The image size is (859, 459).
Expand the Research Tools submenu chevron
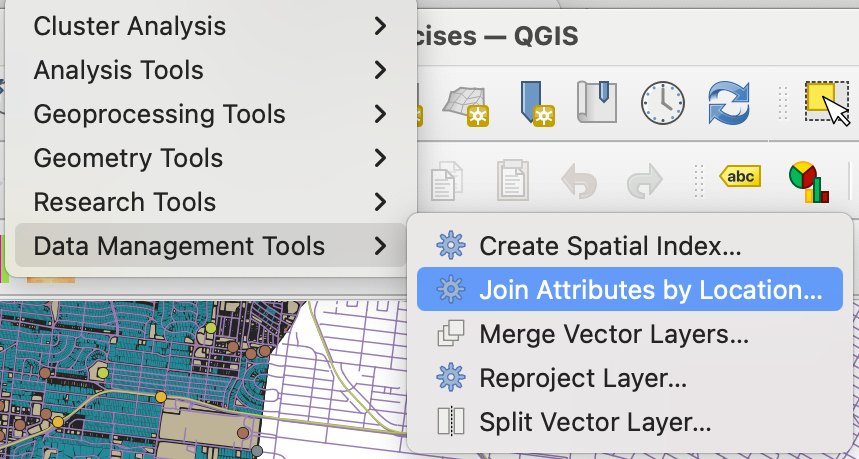tap(380, 202)
